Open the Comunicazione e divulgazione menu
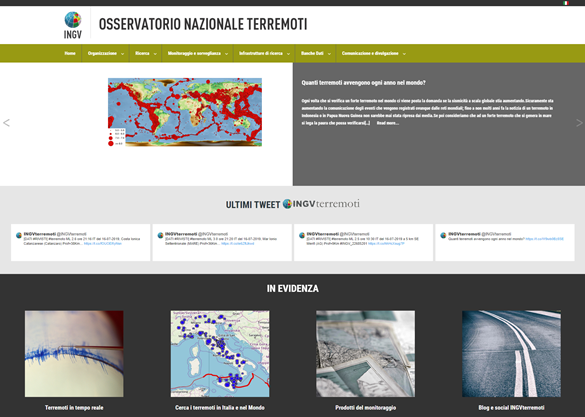 click(373, 53)
